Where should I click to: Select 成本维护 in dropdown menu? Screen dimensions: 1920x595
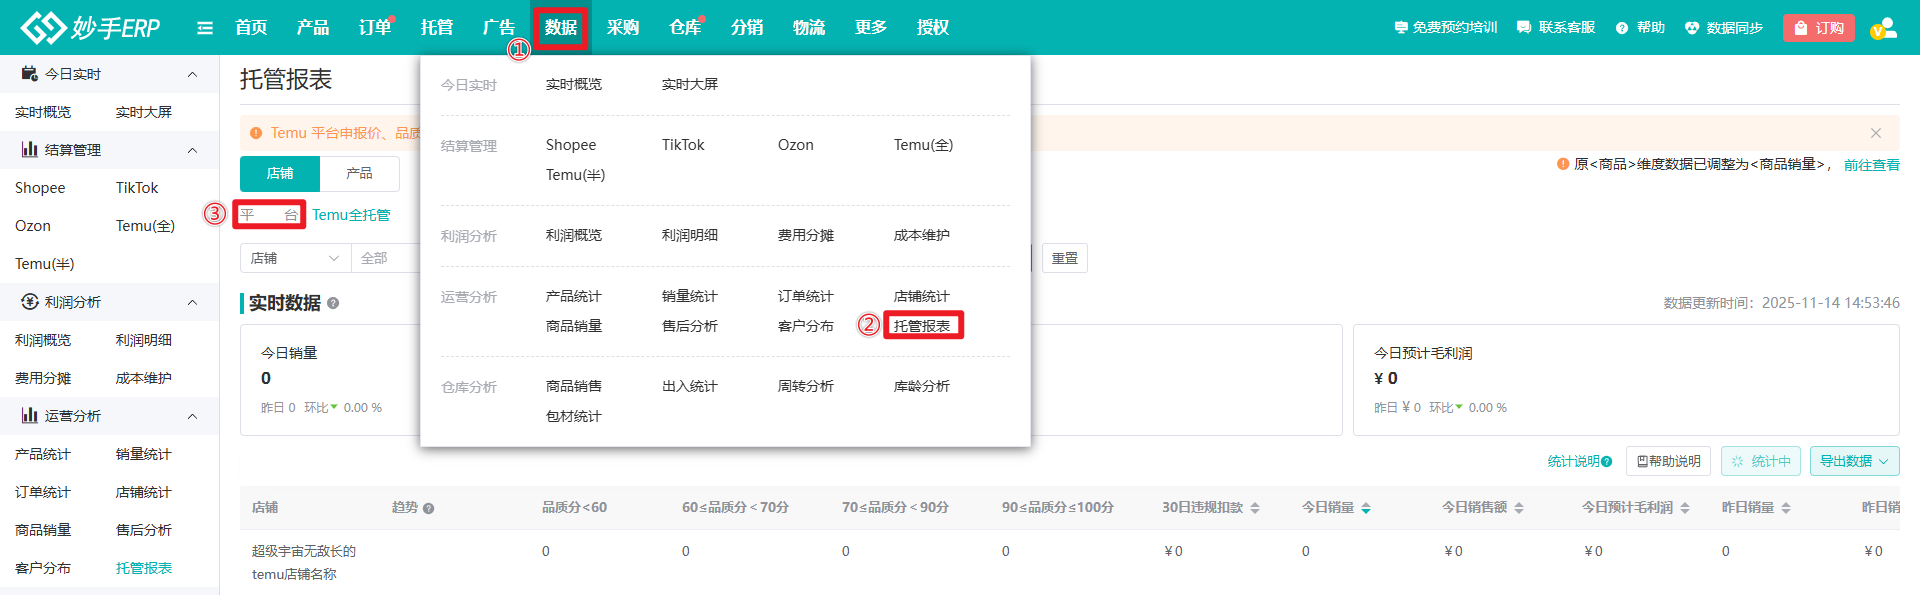922,235
